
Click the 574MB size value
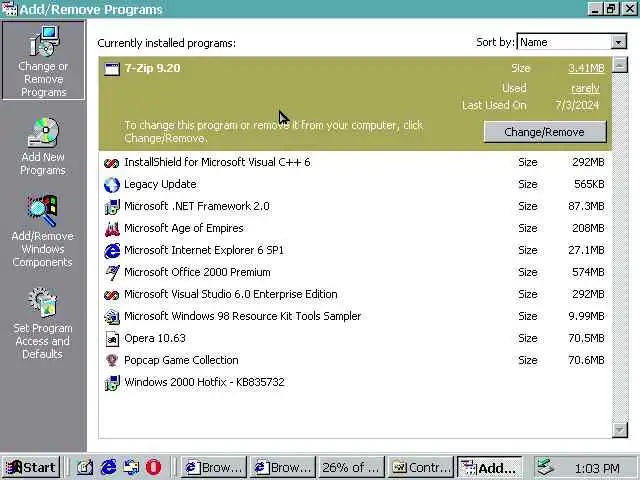coord(588,272)
